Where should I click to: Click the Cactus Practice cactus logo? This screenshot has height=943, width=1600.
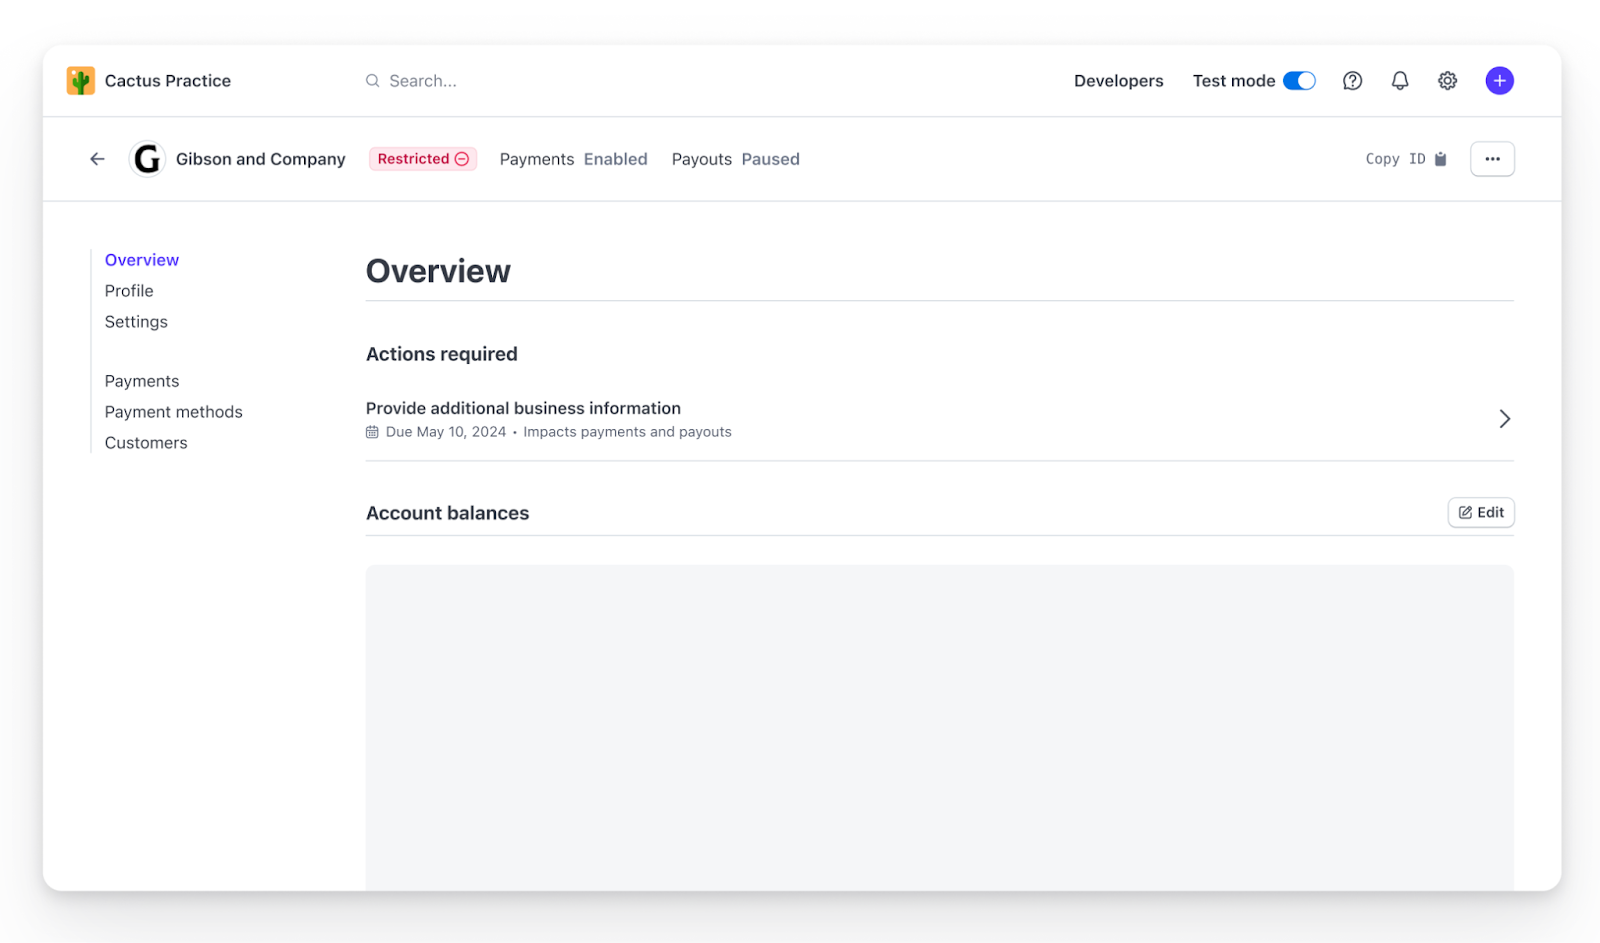click(81, 81)
